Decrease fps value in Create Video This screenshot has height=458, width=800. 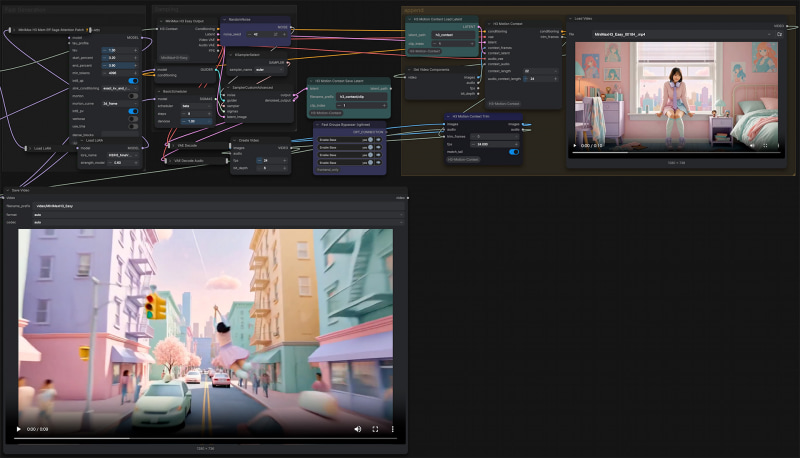pos(259,160)
